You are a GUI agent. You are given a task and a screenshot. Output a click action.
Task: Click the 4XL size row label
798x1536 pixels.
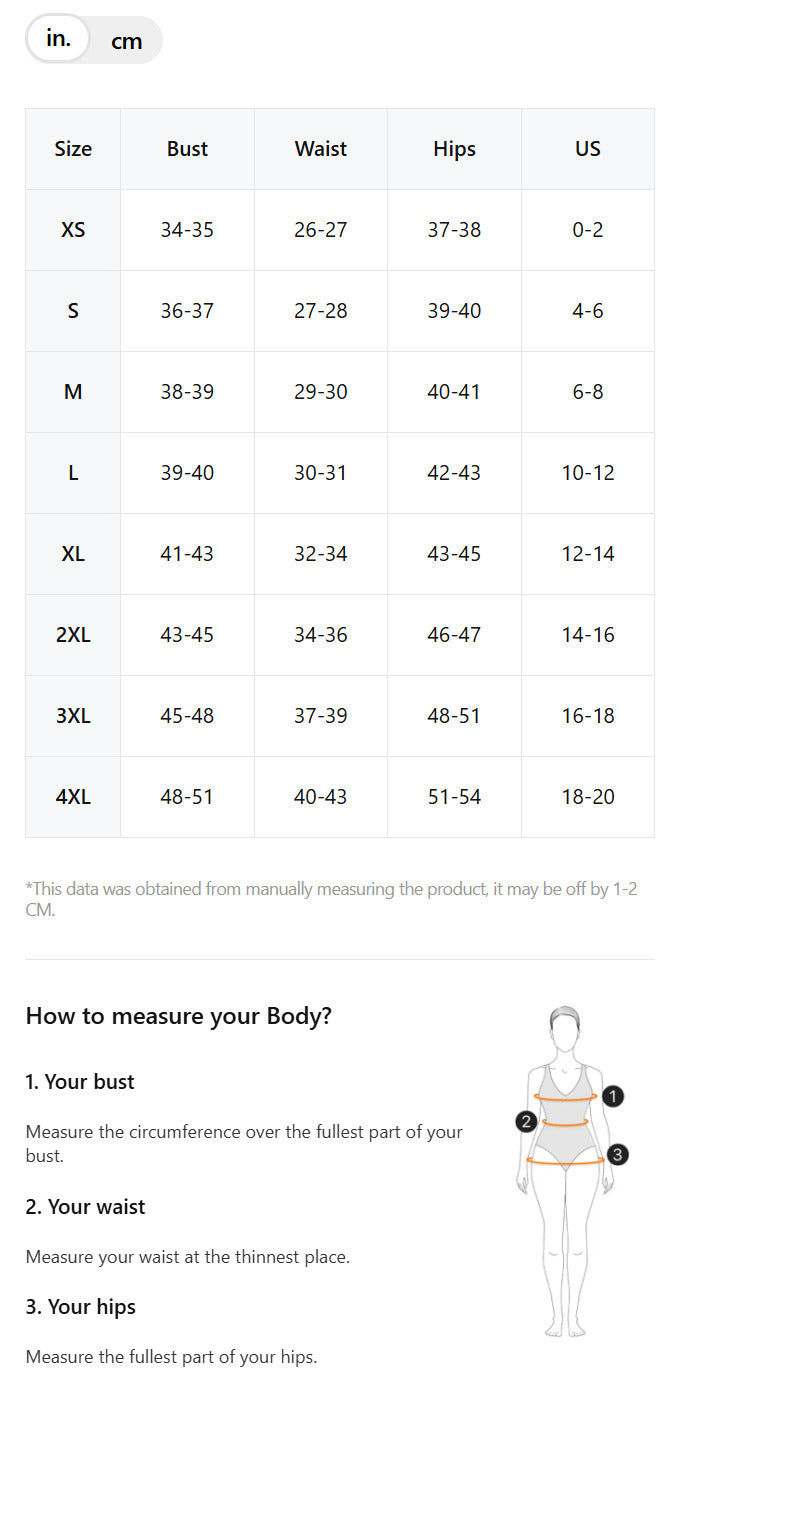tap(73, 797)
